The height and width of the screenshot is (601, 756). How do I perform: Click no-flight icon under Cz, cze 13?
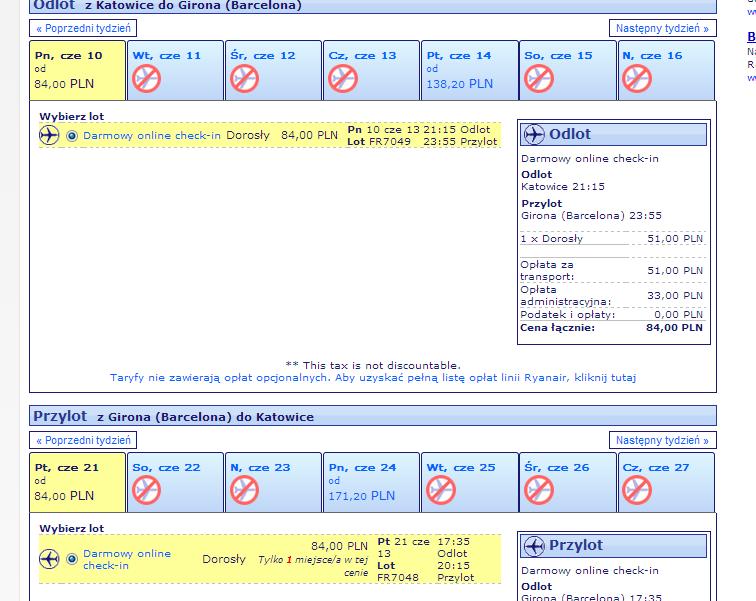(343, 79)
